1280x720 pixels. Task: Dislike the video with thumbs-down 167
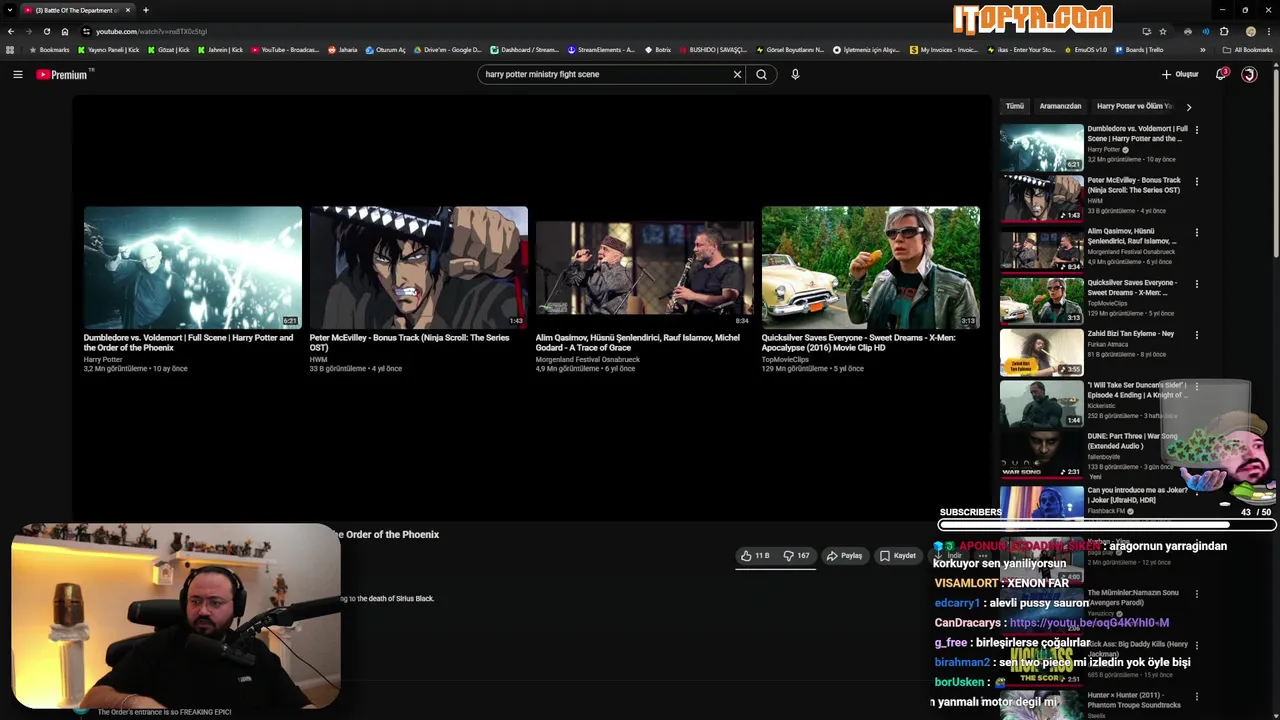pos(797,555)
